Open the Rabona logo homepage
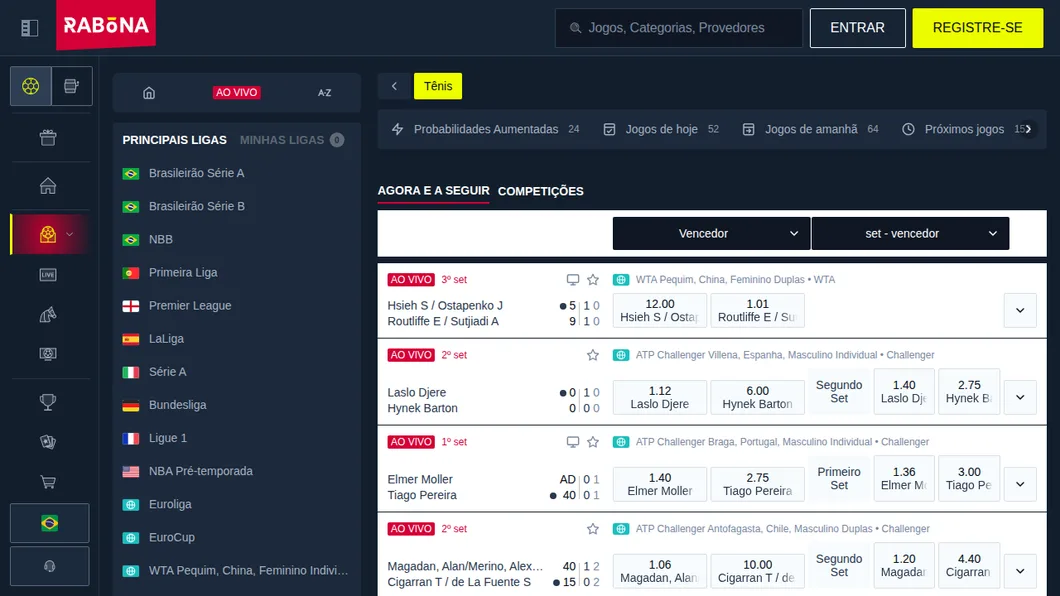This screenshot has height=596, width=1060. (x=105, y=25)
